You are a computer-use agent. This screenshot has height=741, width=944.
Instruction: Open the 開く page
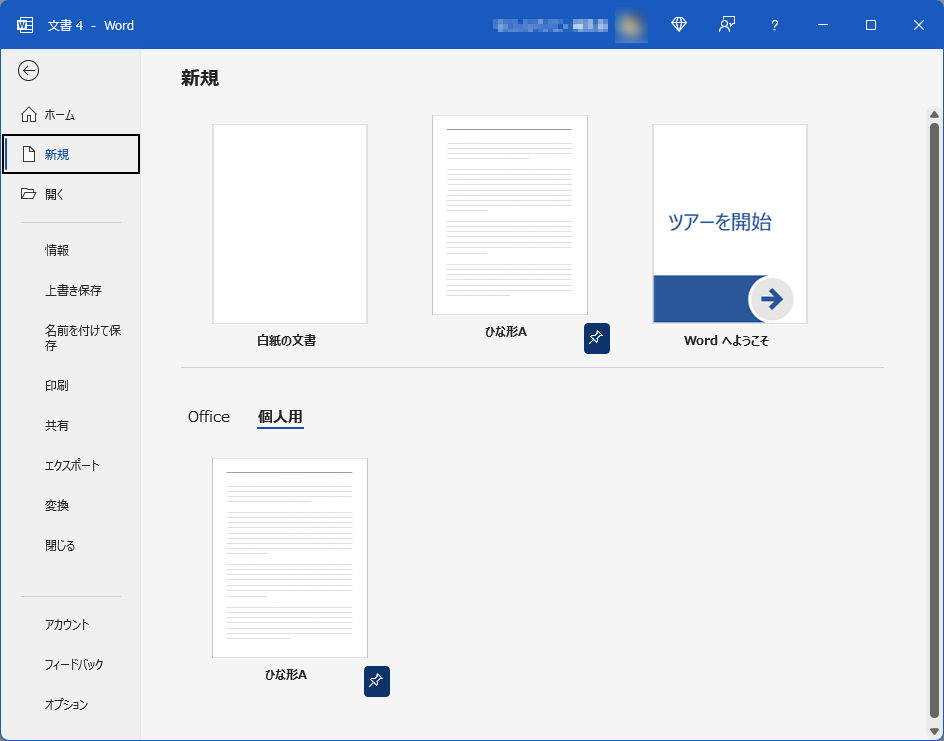pyautogui.click(x=71, y=194)
